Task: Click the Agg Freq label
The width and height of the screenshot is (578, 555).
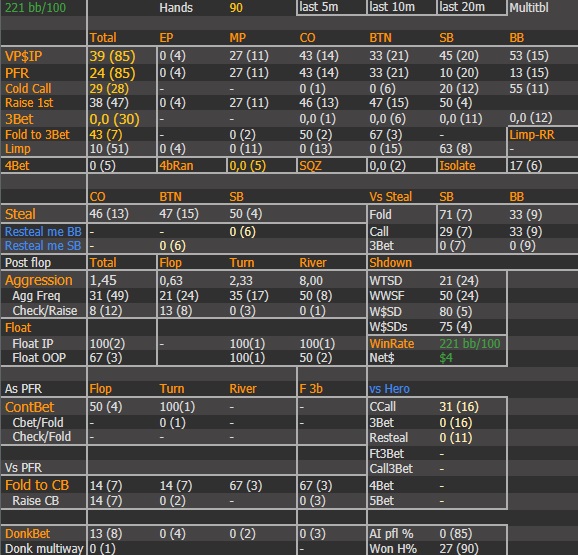Action: (x=36, y=296)
